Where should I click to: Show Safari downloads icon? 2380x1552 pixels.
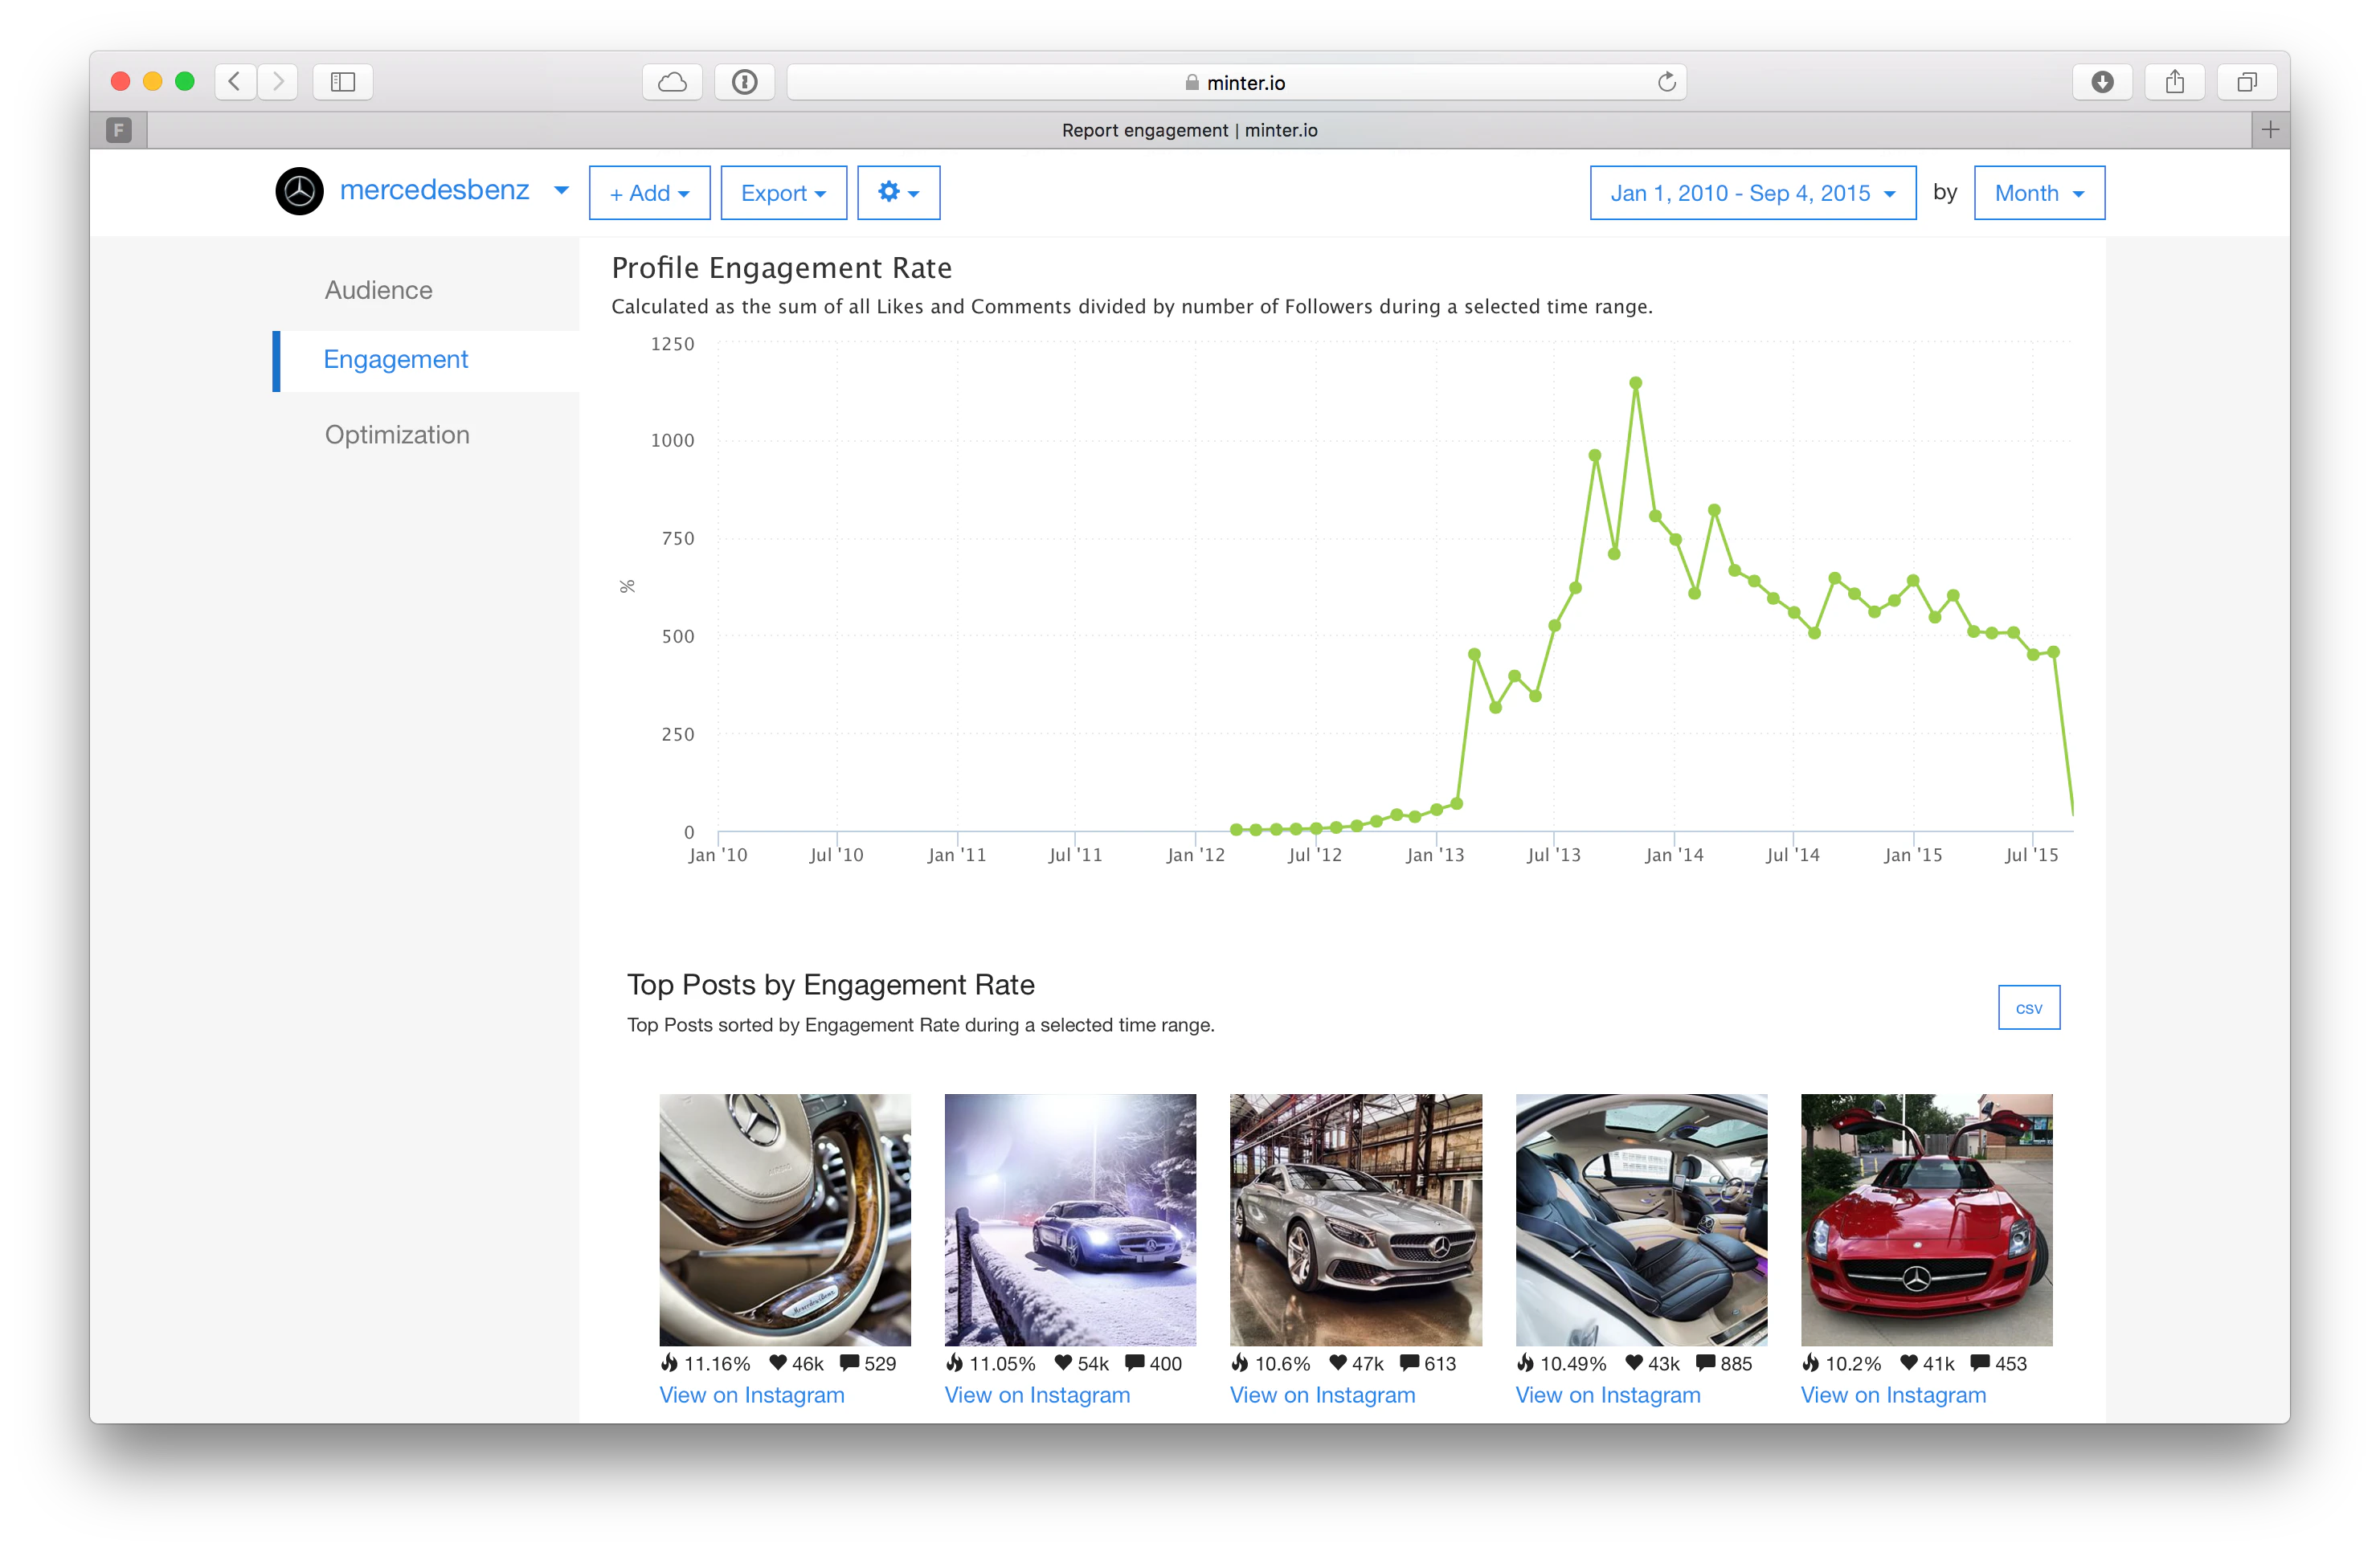coord(2102,82)
